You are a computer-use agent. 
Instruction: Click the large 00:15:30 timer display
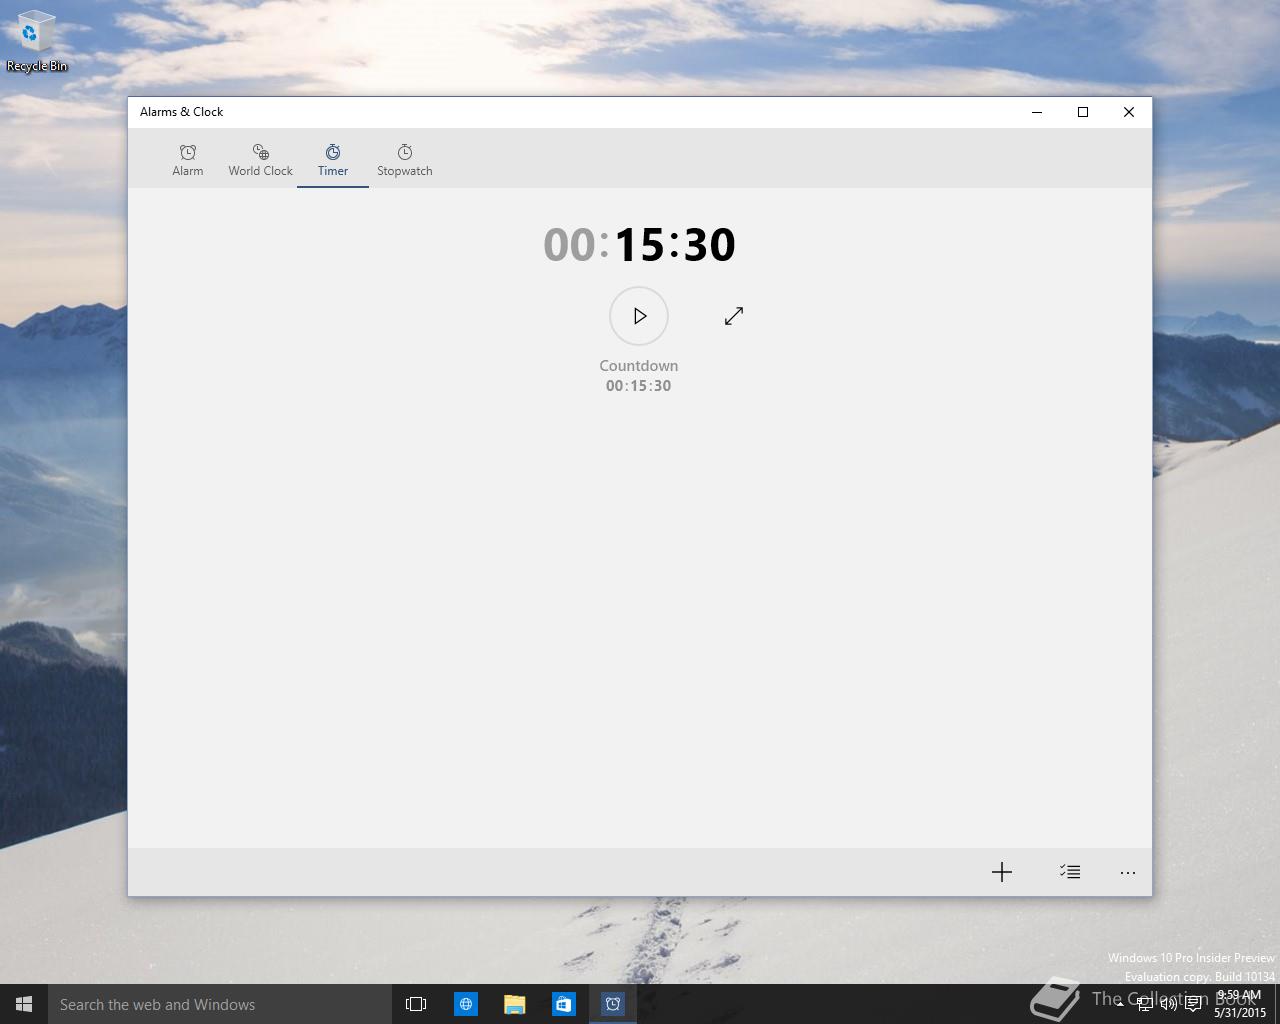coord(639,245)
